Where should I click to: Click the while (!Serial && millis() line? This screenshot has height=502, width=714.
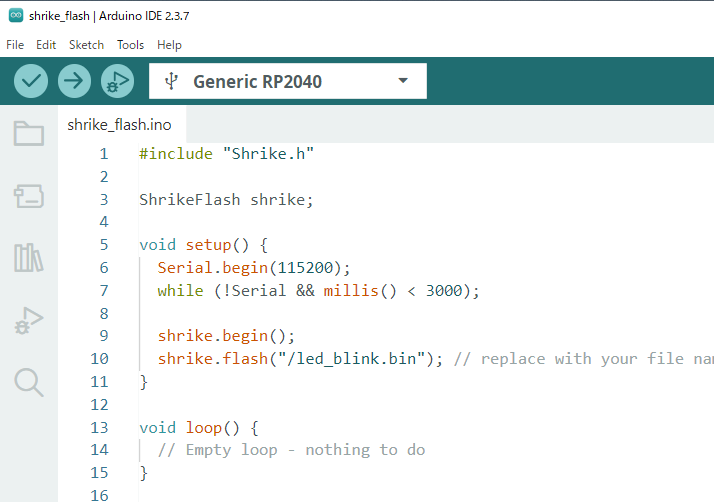319,291
